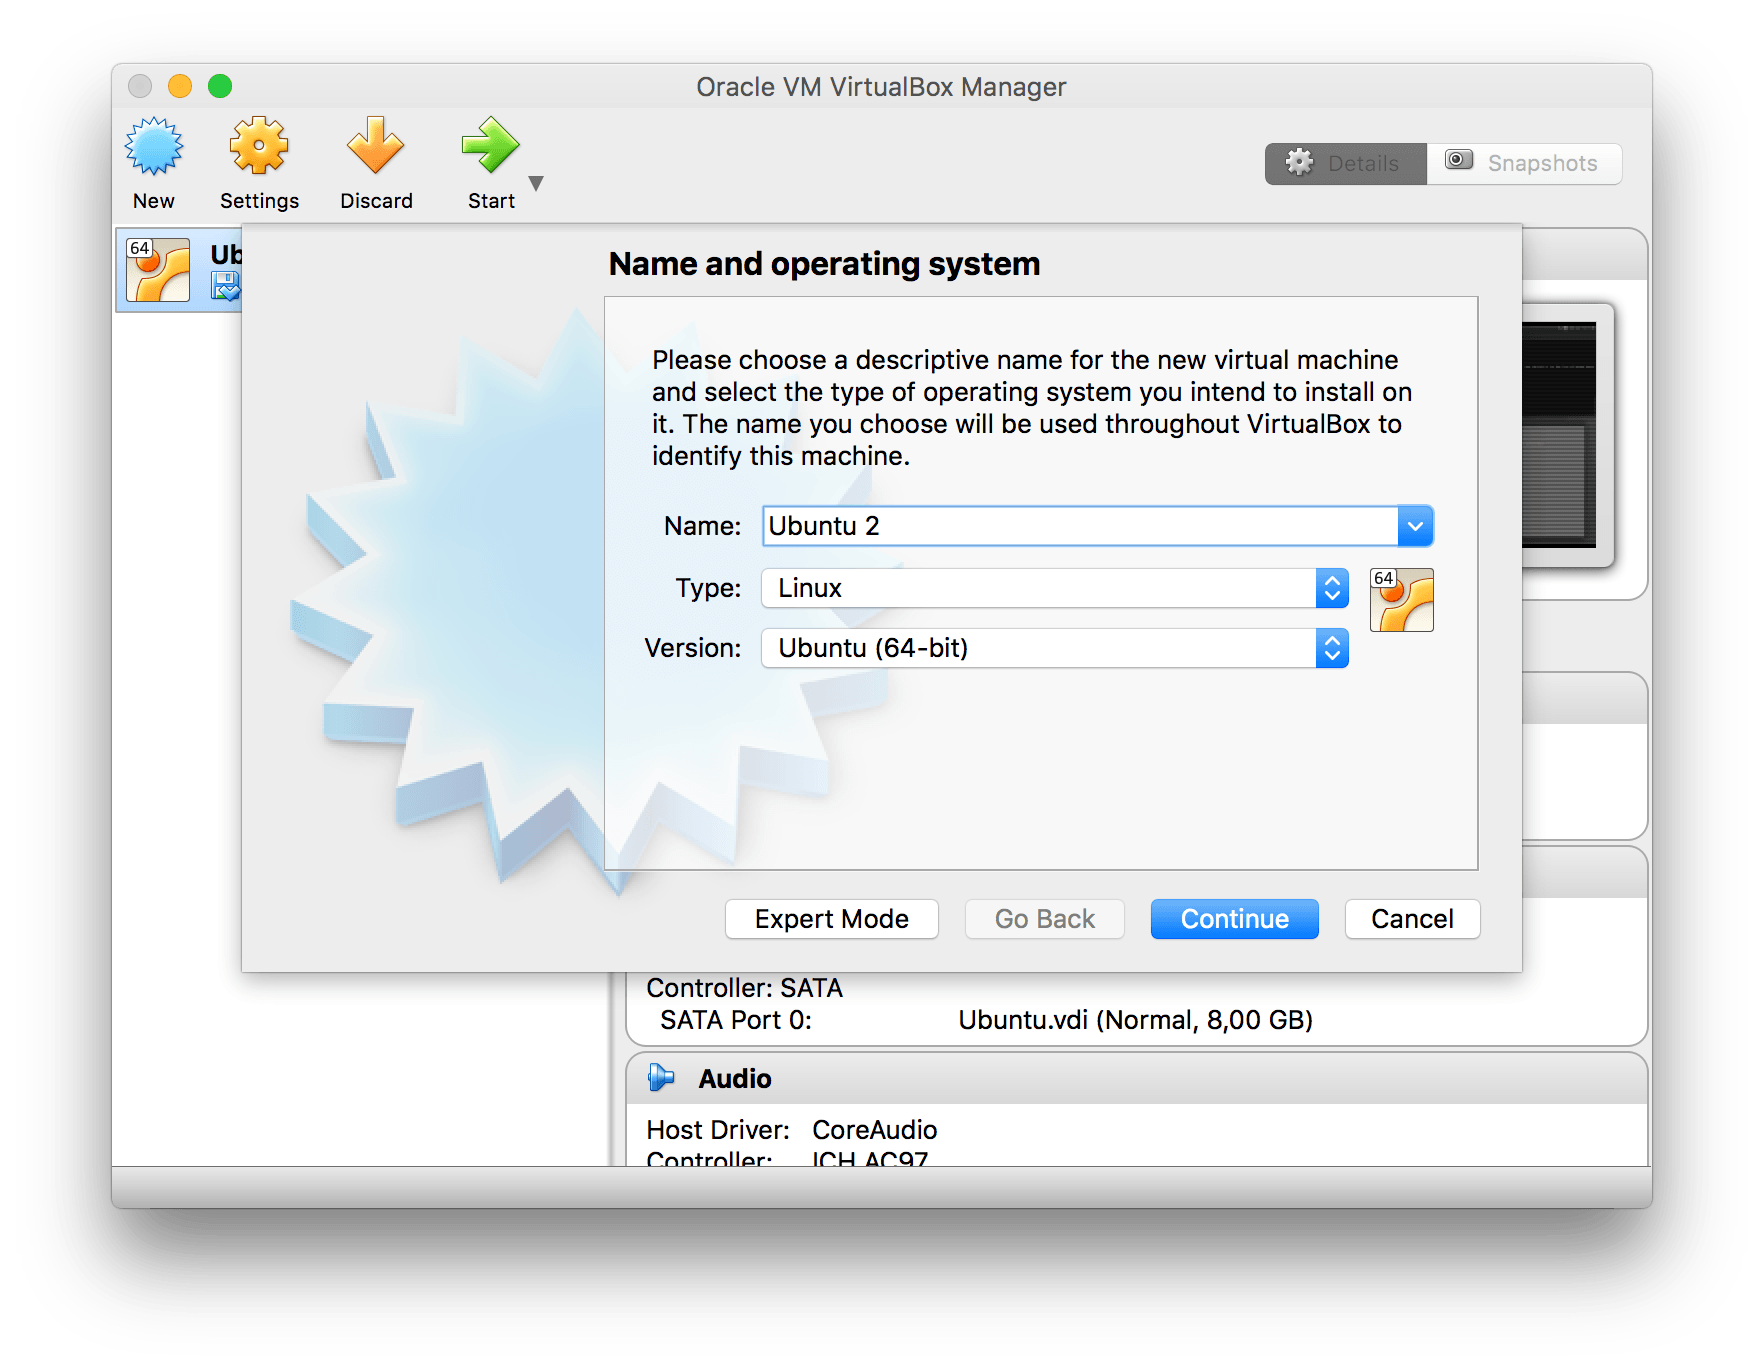Click the VM preview thumbnail

(x=1561, y=435)
